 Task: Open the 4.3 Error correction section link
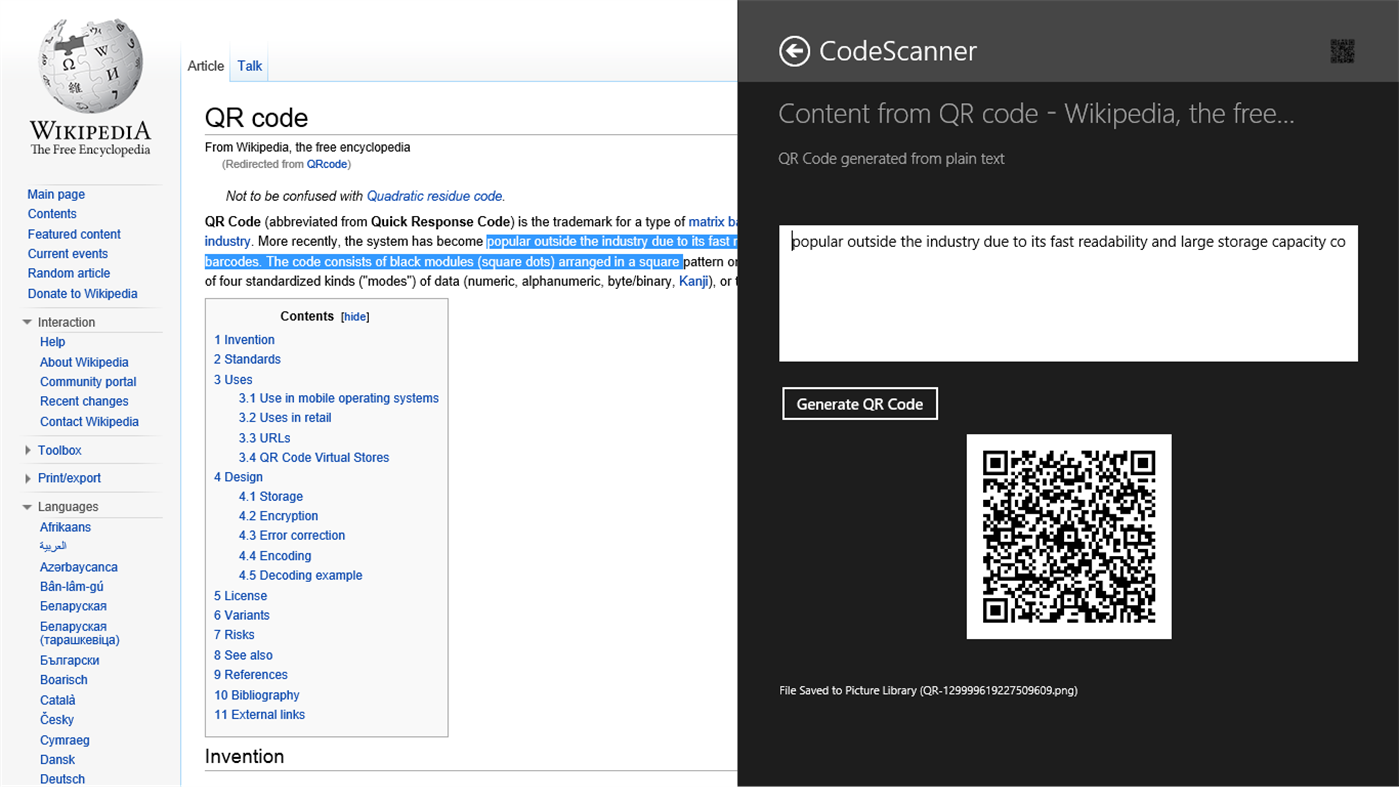click(x=291, y=536)
